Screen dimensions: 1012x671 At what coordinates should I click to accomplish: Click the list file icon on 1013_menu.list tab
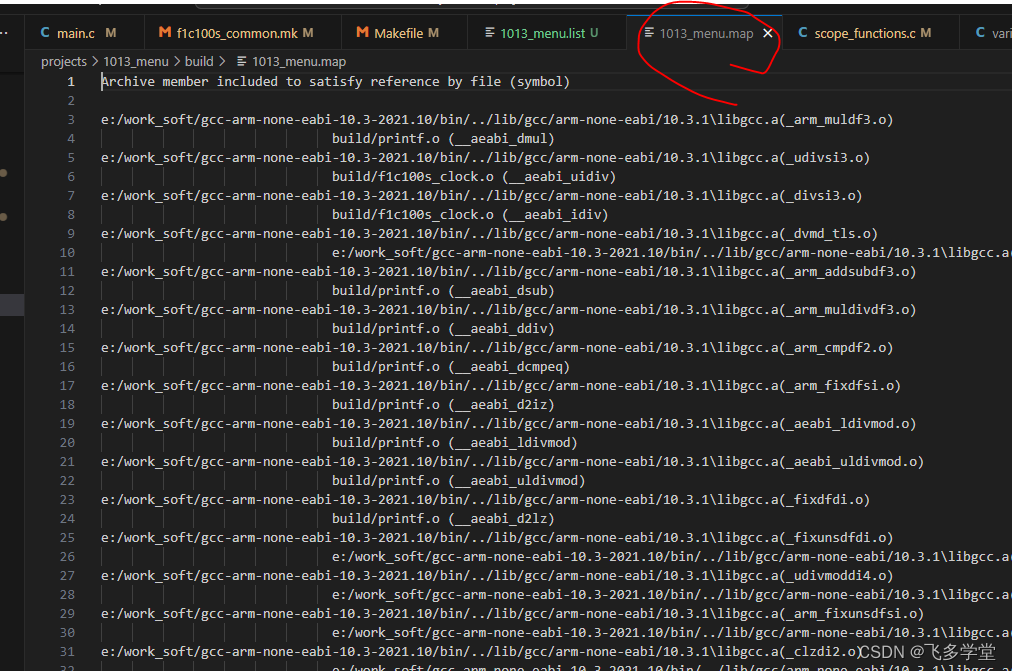488,33
